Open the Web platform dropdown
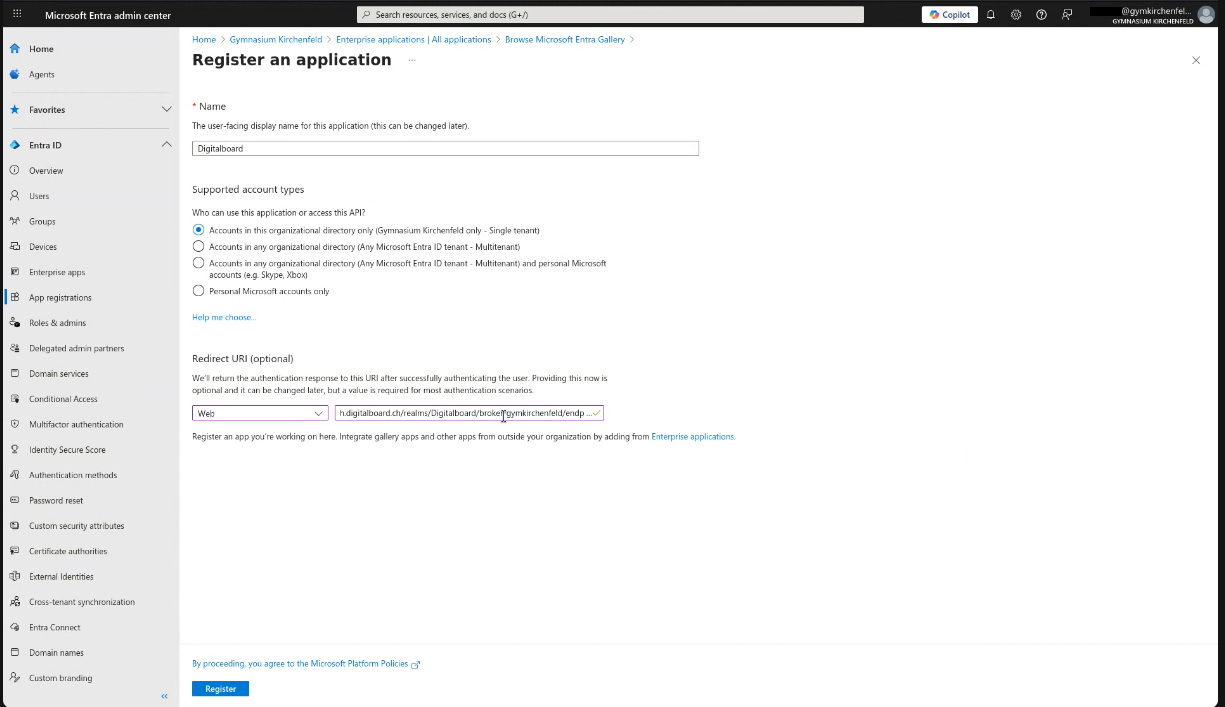Image resolution: width=1225 pixels, height=707 pixels. (x=259, y=412)
